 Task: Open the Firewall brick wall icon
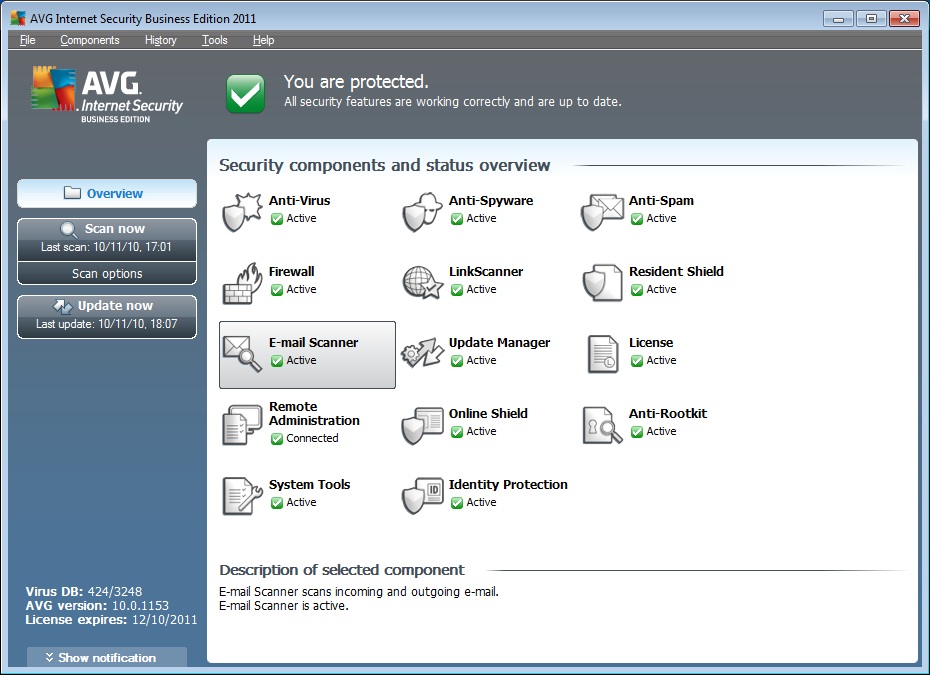(x=242, y=284)
